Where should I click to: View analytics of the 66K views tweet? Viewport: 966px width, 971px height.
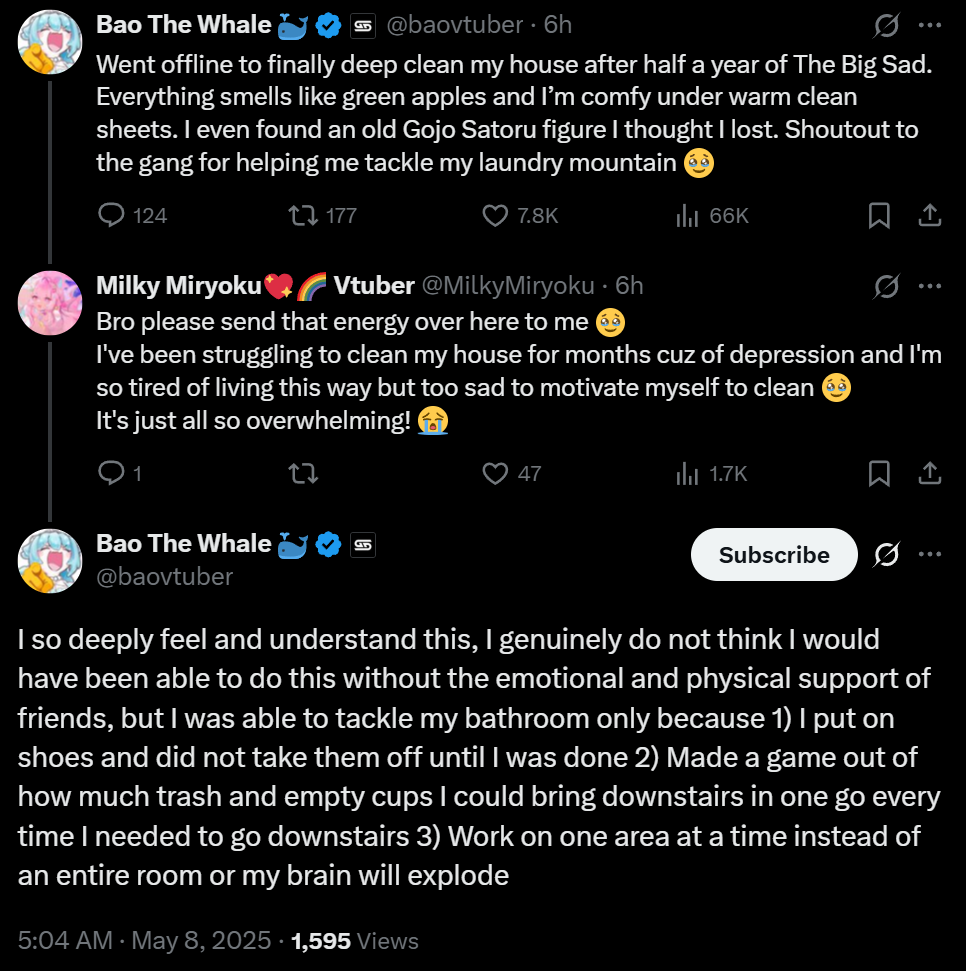tap(687, 215)
